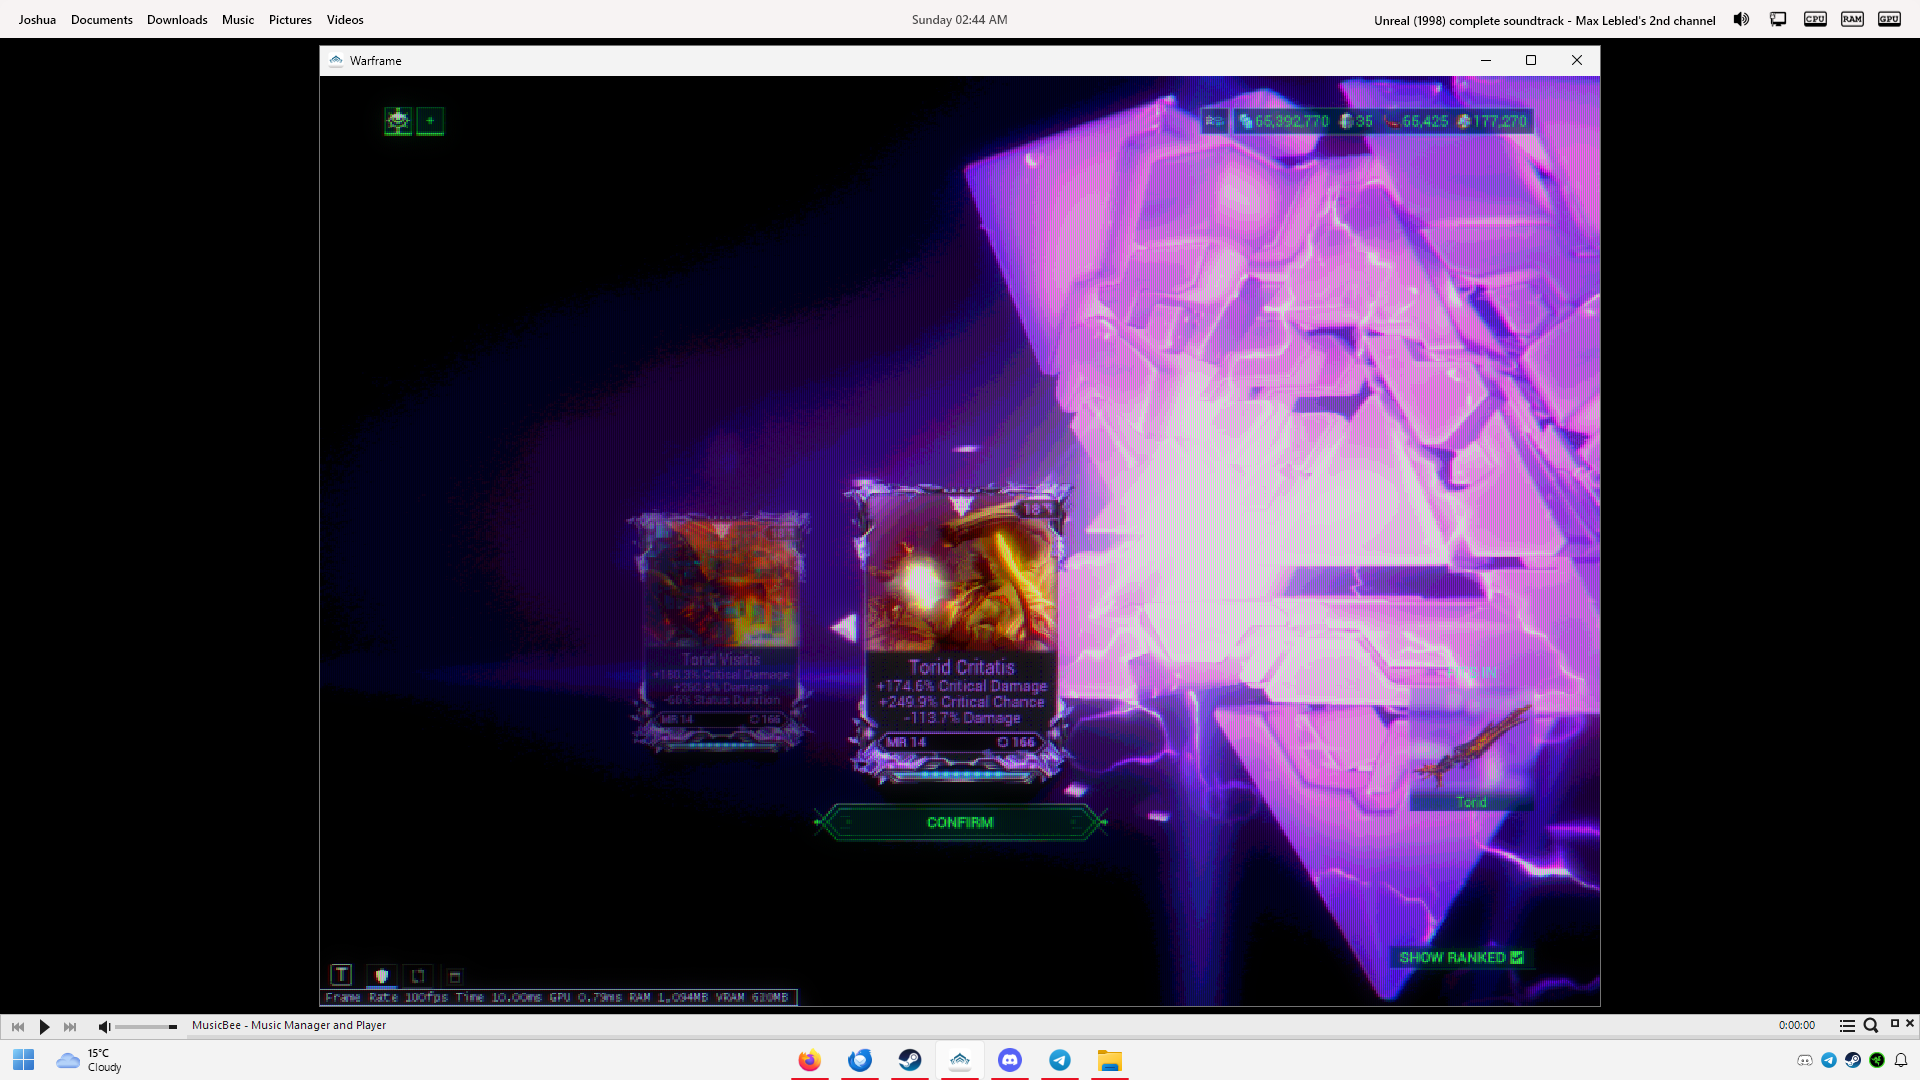The image size is (1920, 1080).
Task: Click the monitor display icon in top bar
Action: [1778, 19]
